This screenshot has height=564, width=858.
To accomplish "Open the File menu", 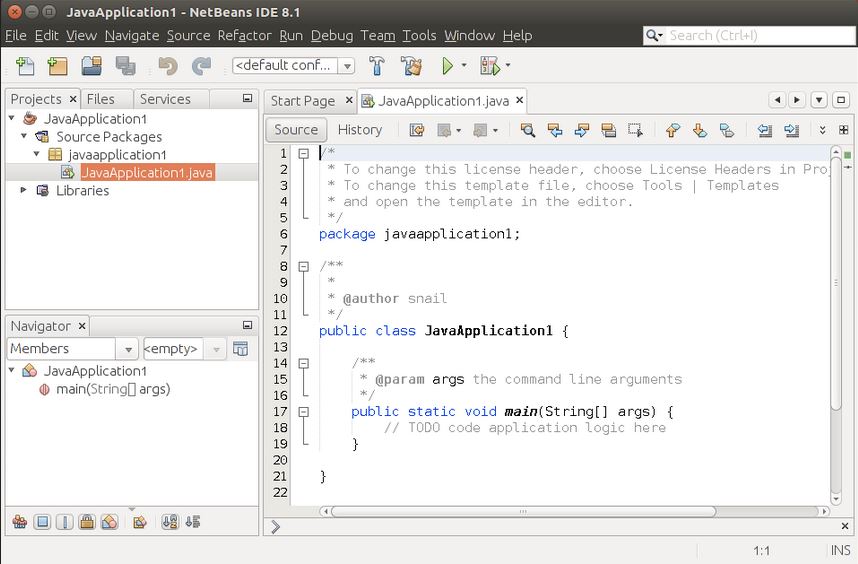I will click(x=15, y=36).
